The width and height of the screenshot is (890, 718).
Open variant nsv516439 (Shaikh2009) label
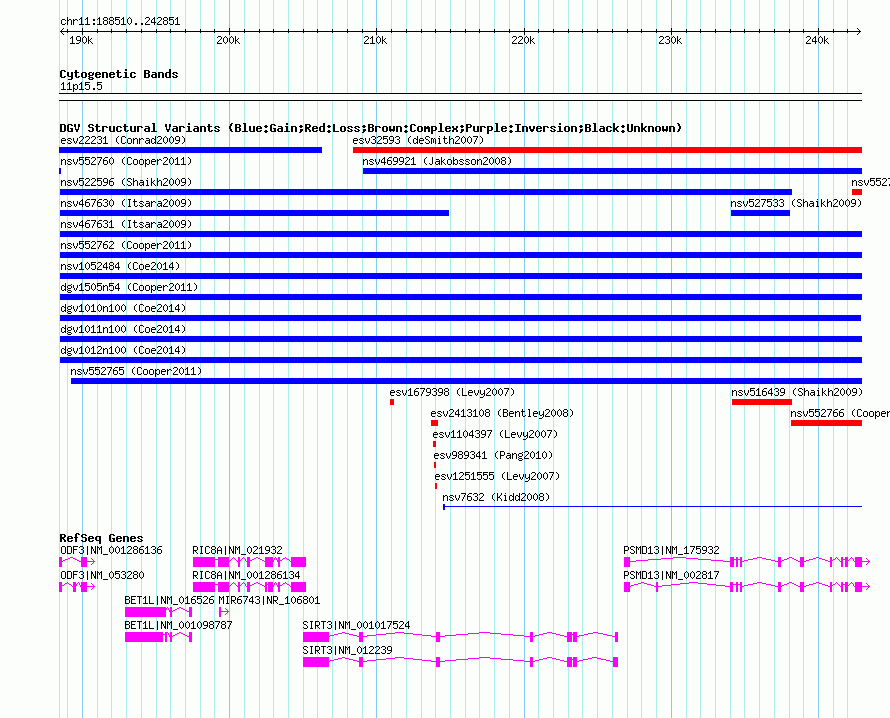(796, 392)
